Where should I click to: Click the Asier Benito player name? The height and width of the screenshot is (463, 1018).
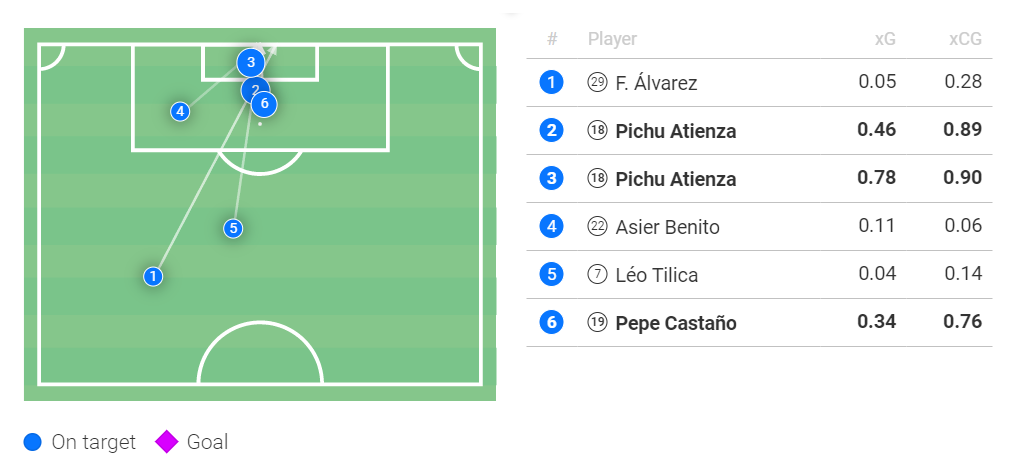tap(667, 227)
